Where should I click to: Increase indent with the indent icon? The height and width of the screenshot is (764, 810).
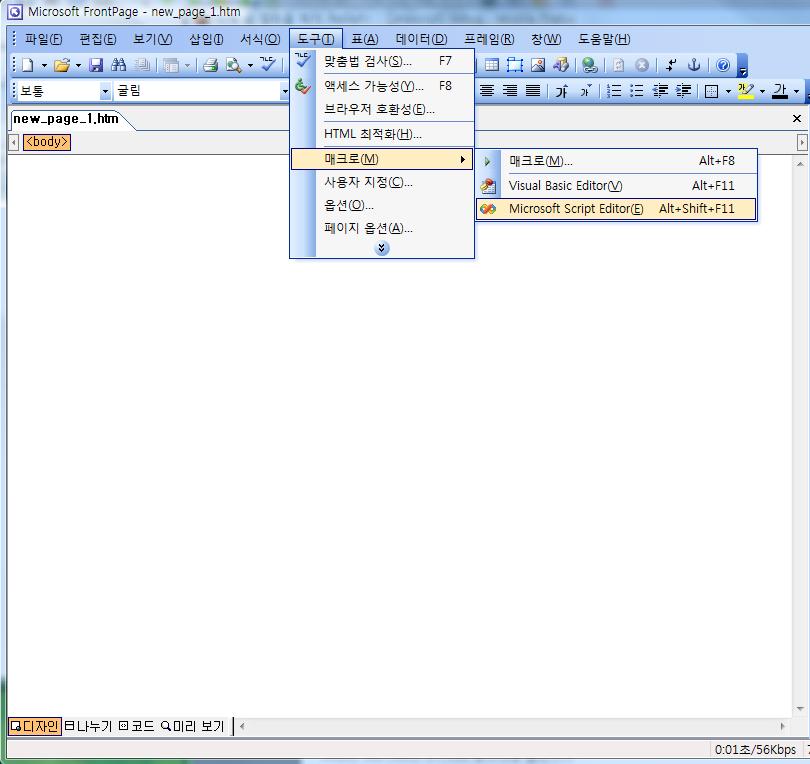tap(683, 91)
